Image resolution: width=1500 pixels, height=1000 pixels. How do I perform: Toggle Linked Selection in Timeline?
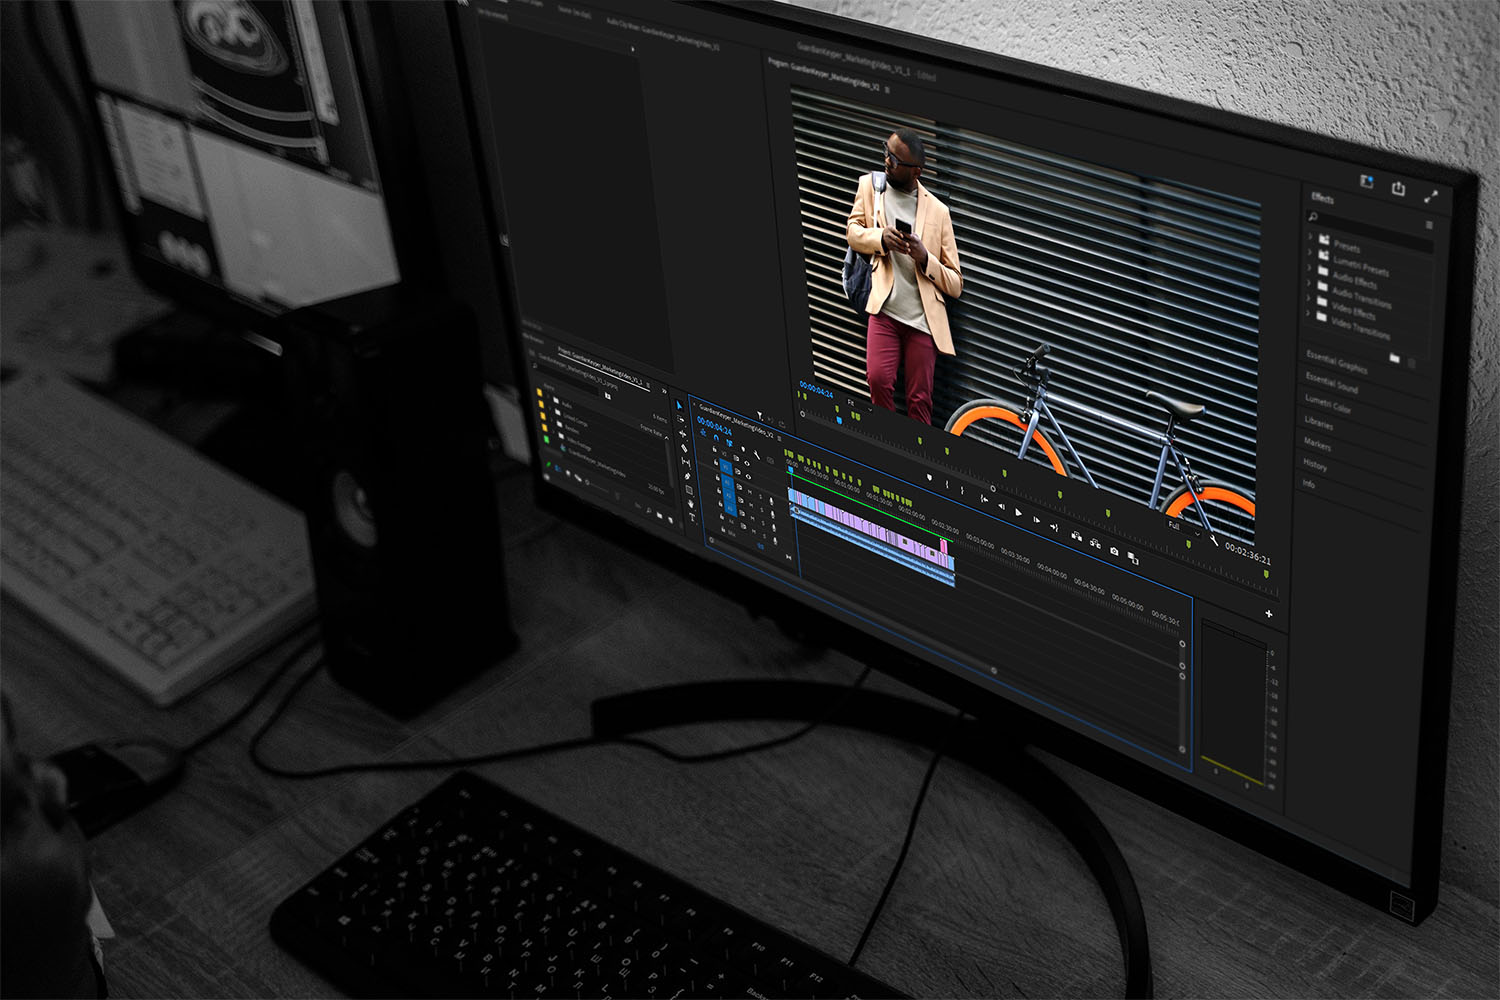[x=730, y=443]
